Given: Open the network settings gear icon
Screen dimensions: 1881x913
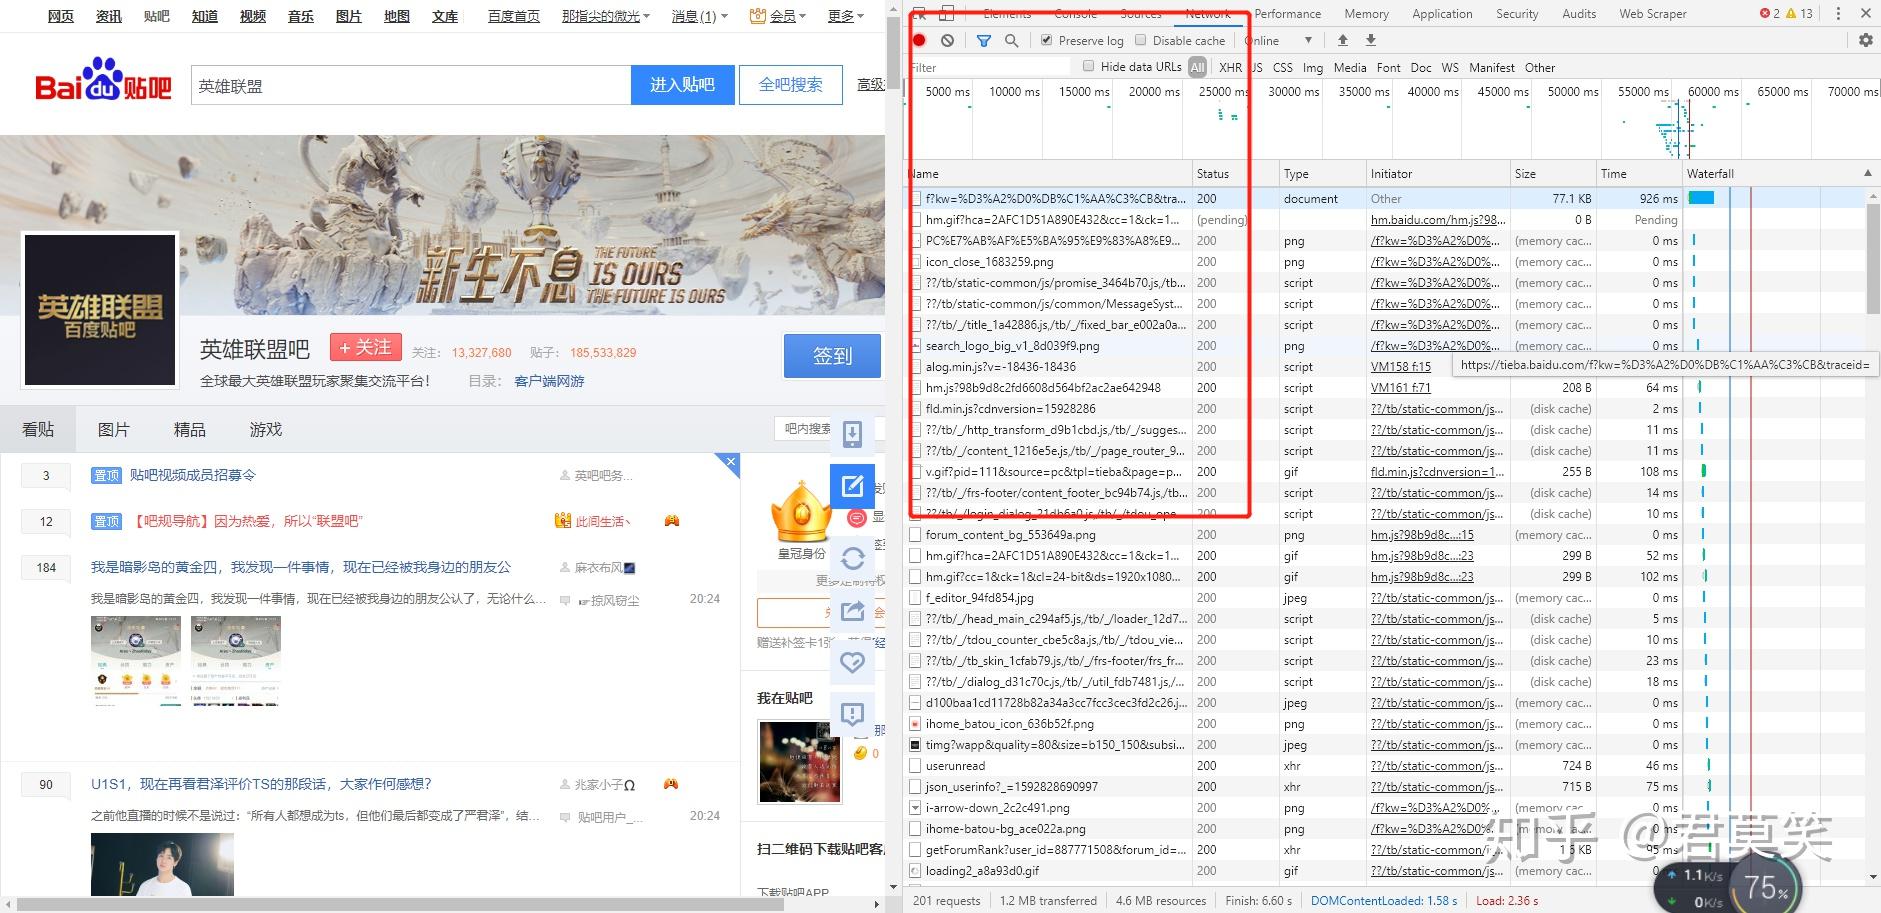Looking at the screenshot, I should coord(1866,41).
